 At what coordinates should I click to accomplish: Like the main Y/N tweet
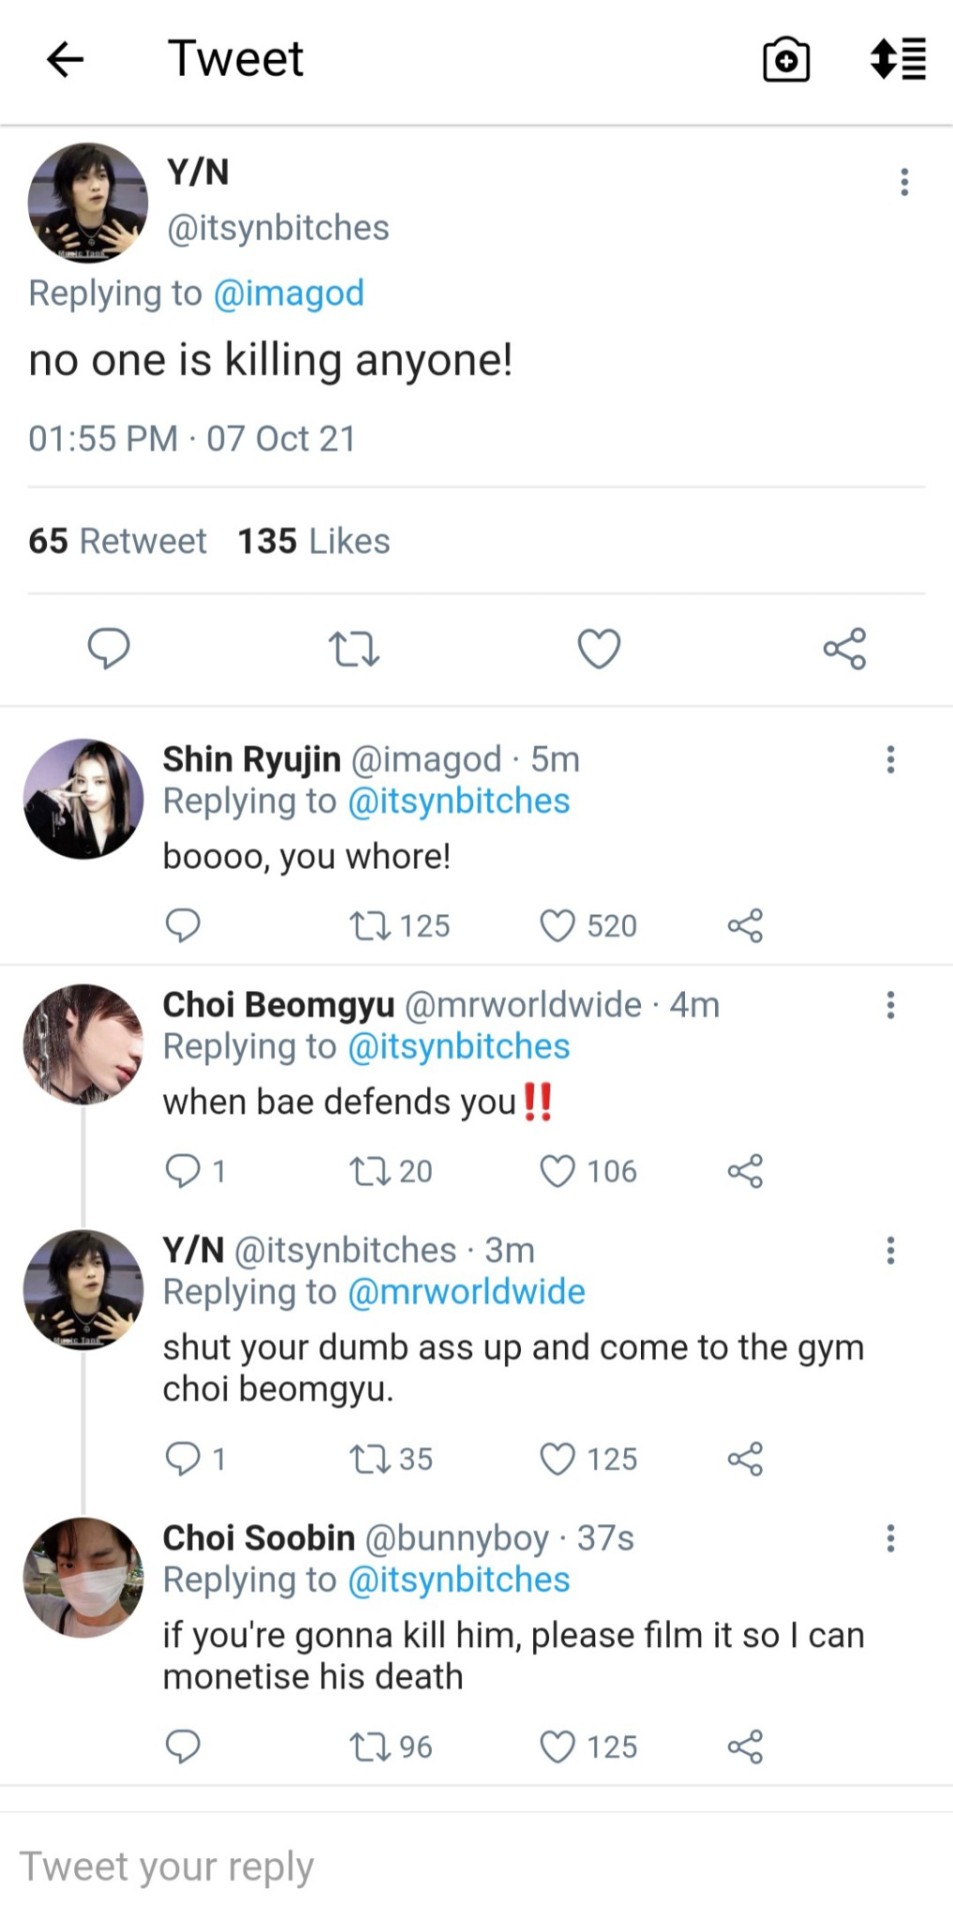(599, 649)
